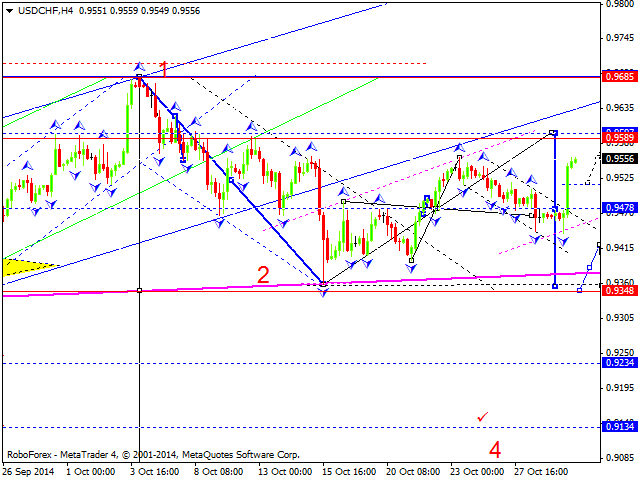
Task: Select the red wave label 4
Action: 495,449
